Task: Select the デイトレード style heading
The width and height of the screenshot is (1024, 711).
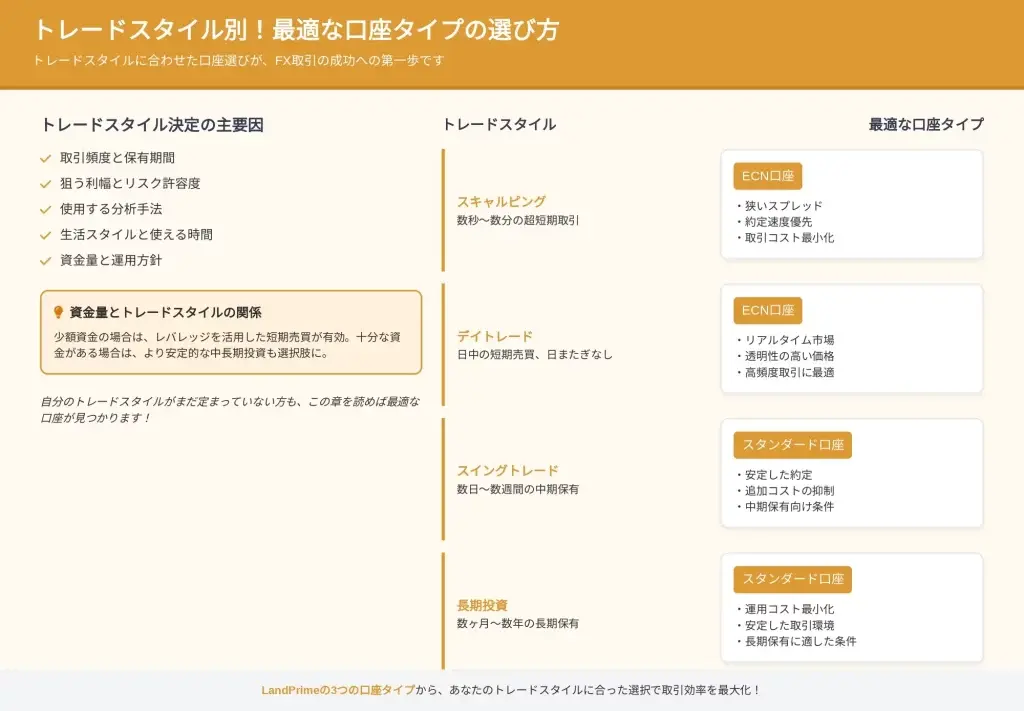Action: click(x=495, y=336)
